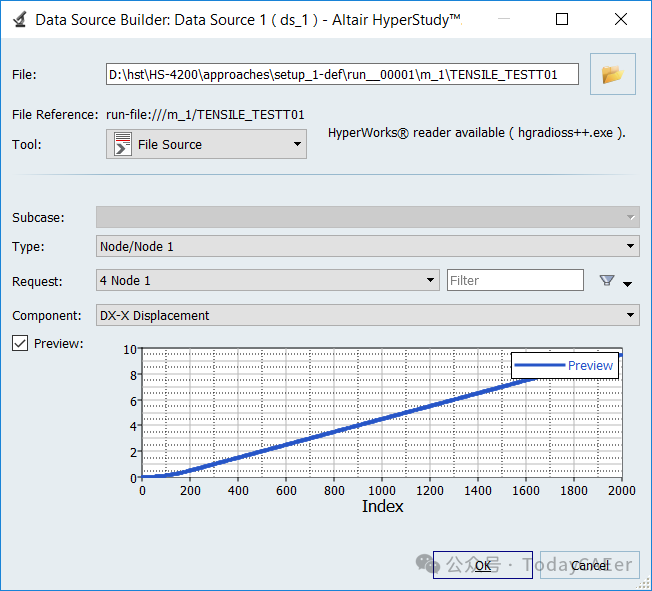This screenshot has height=591, width=652.
Task: Click the HyperWorks reader available message
Action: 477,133
